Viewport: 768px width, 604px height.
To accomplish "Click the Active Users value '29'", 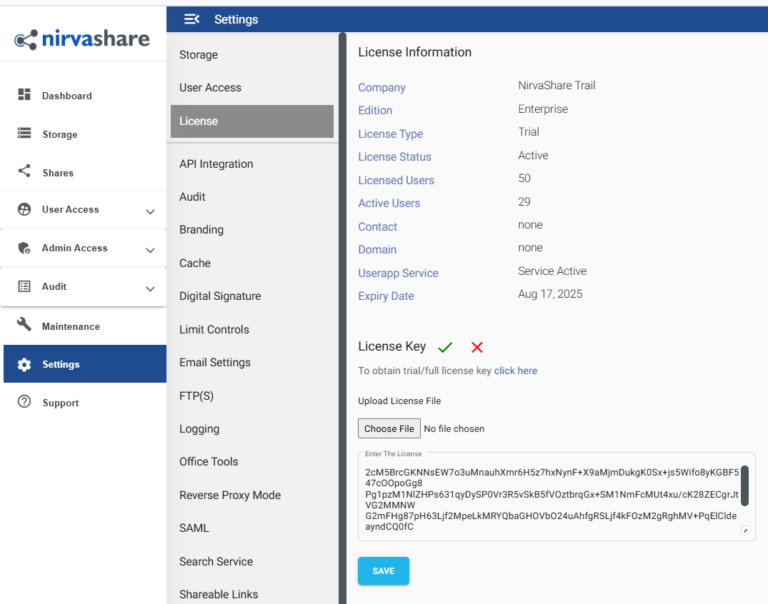I will click(x=525, y=202).
